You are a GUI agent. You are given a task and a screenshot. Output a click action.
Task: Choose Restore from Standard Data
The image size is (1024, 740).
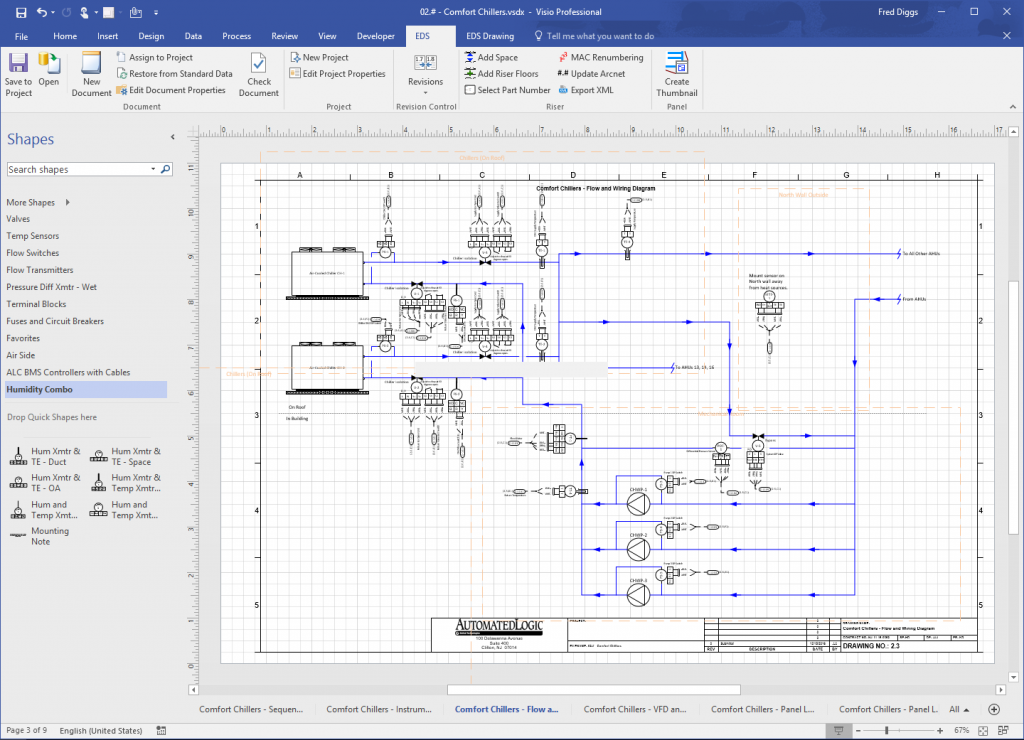[174, 74]
